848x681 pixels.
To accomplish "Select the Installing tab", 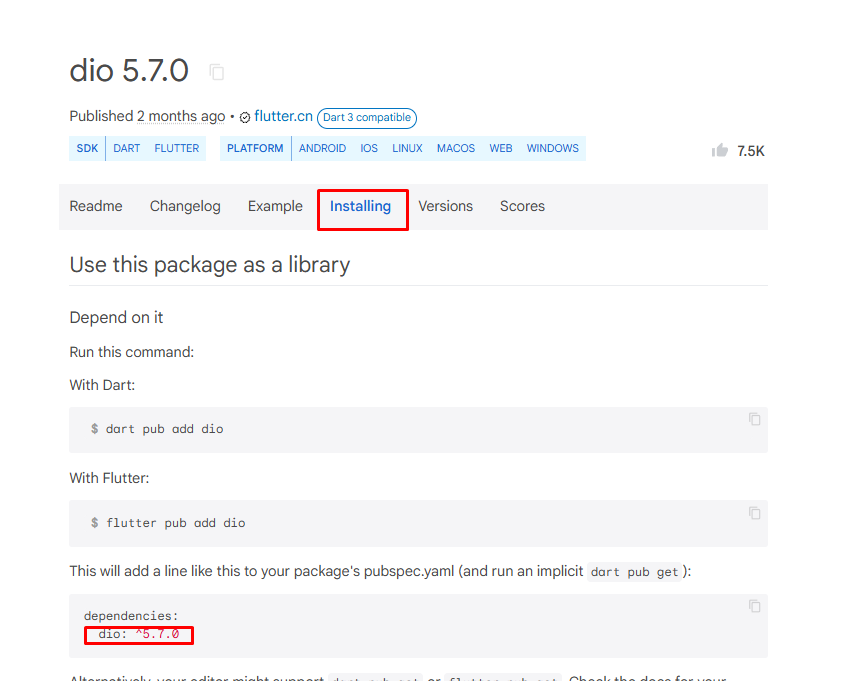I will pyautogui.click(x=360, y=206).
